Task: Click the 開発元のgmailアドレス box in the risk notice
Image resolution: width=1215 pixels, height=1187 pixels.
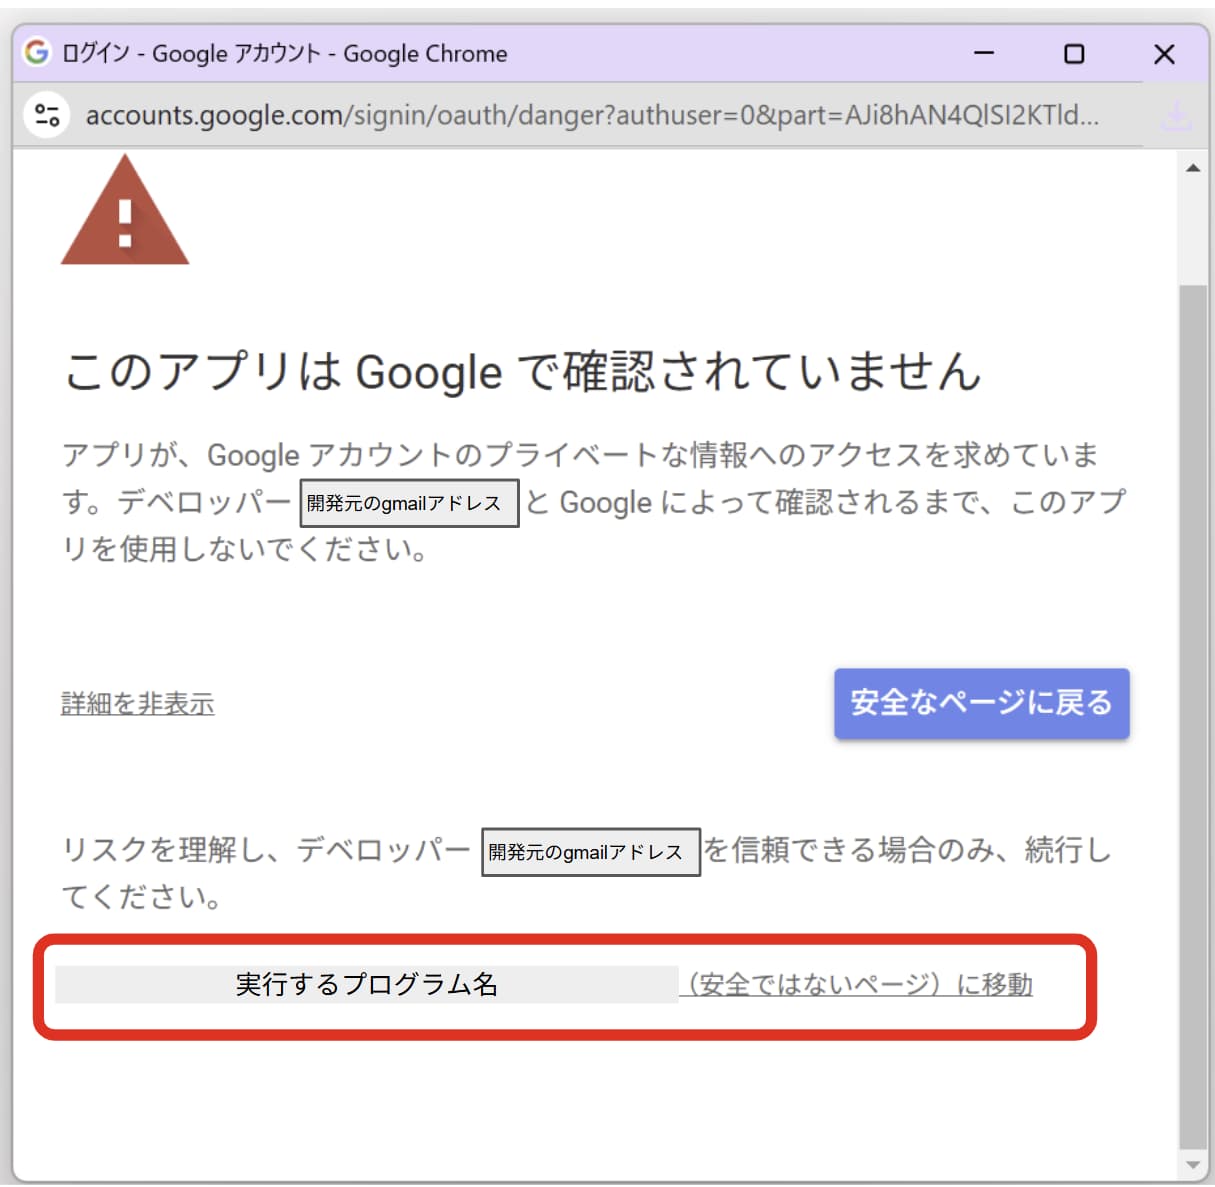Action: [591, 852]
